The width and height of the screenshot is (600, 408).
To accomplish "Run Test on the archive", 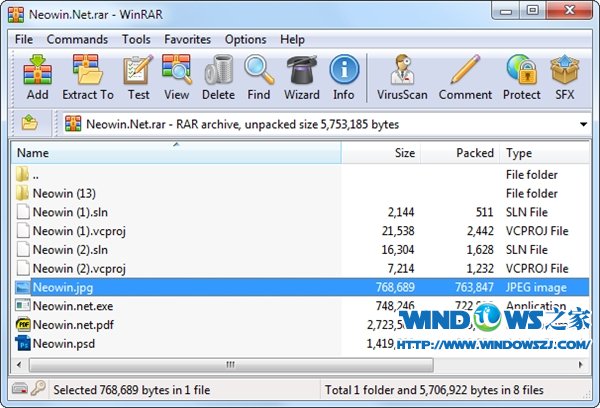I will click(138, 76).
